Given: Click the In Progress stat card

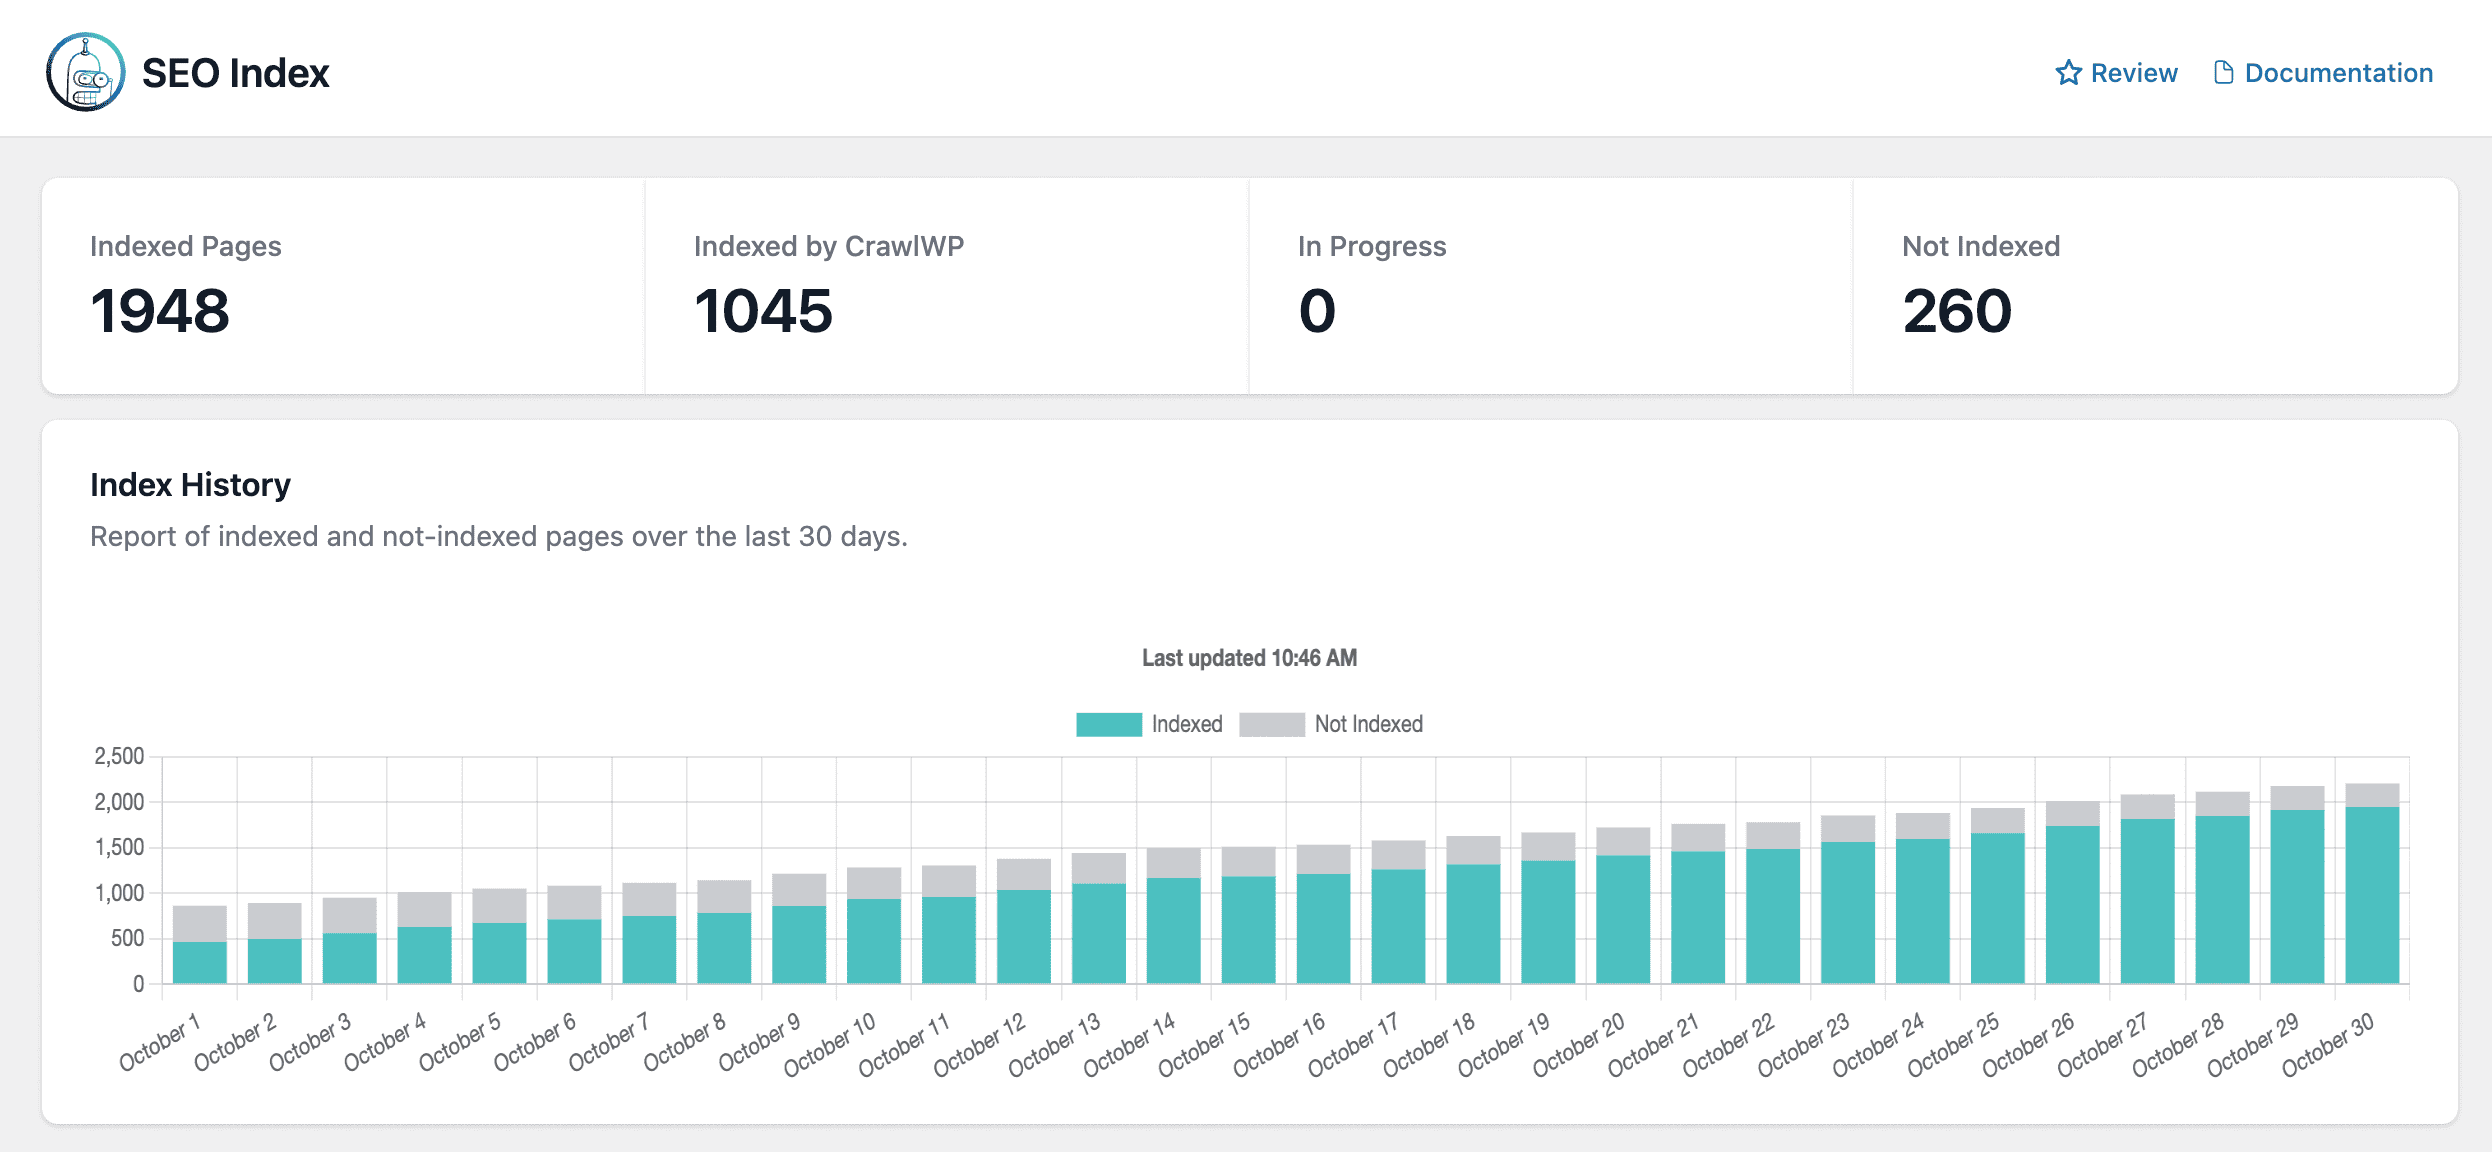Looking at the screenshot, I should (x=1550, y=286).
